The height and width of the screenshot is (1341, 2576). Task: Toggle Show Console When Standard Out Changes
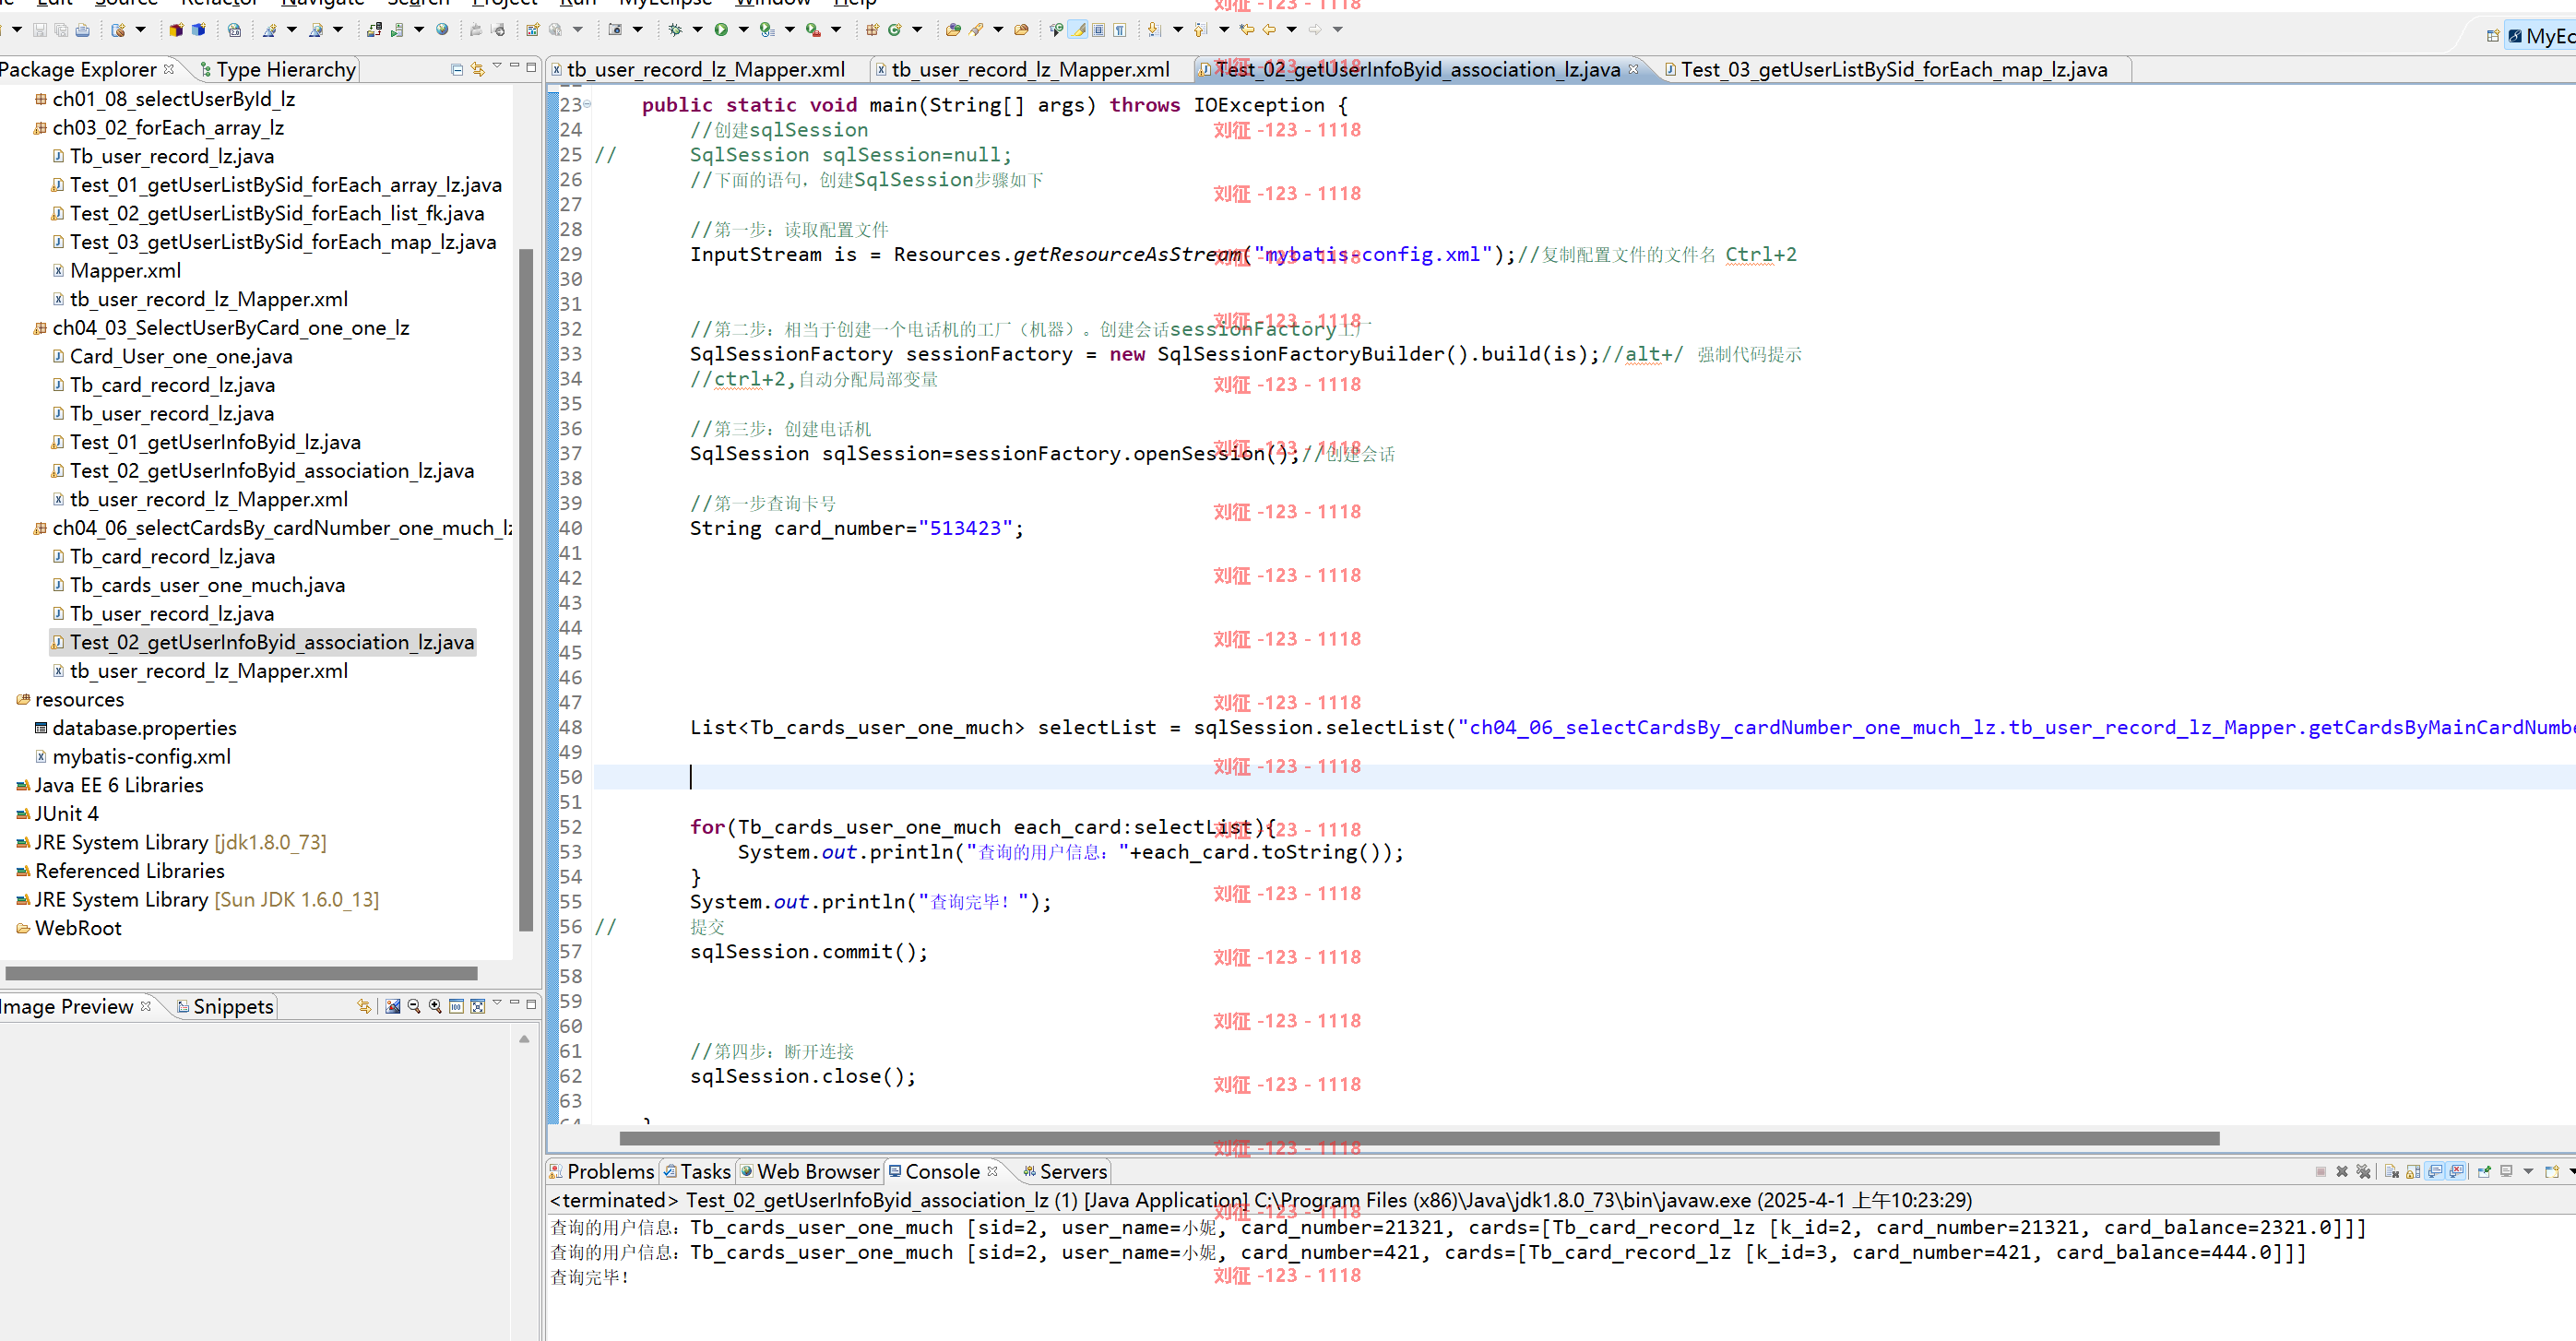click(2435, 1172)
